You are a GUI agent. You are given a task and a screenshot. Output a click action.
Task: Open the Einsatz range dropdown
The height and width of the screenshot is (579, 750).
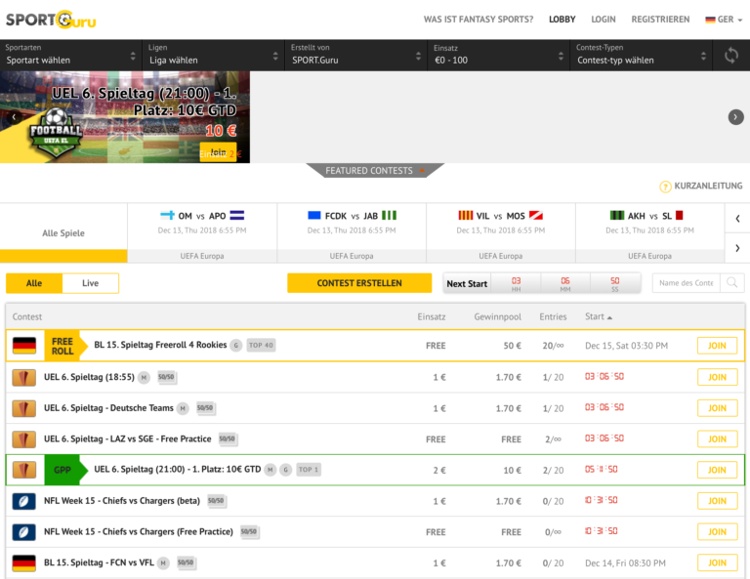[498, 56]
